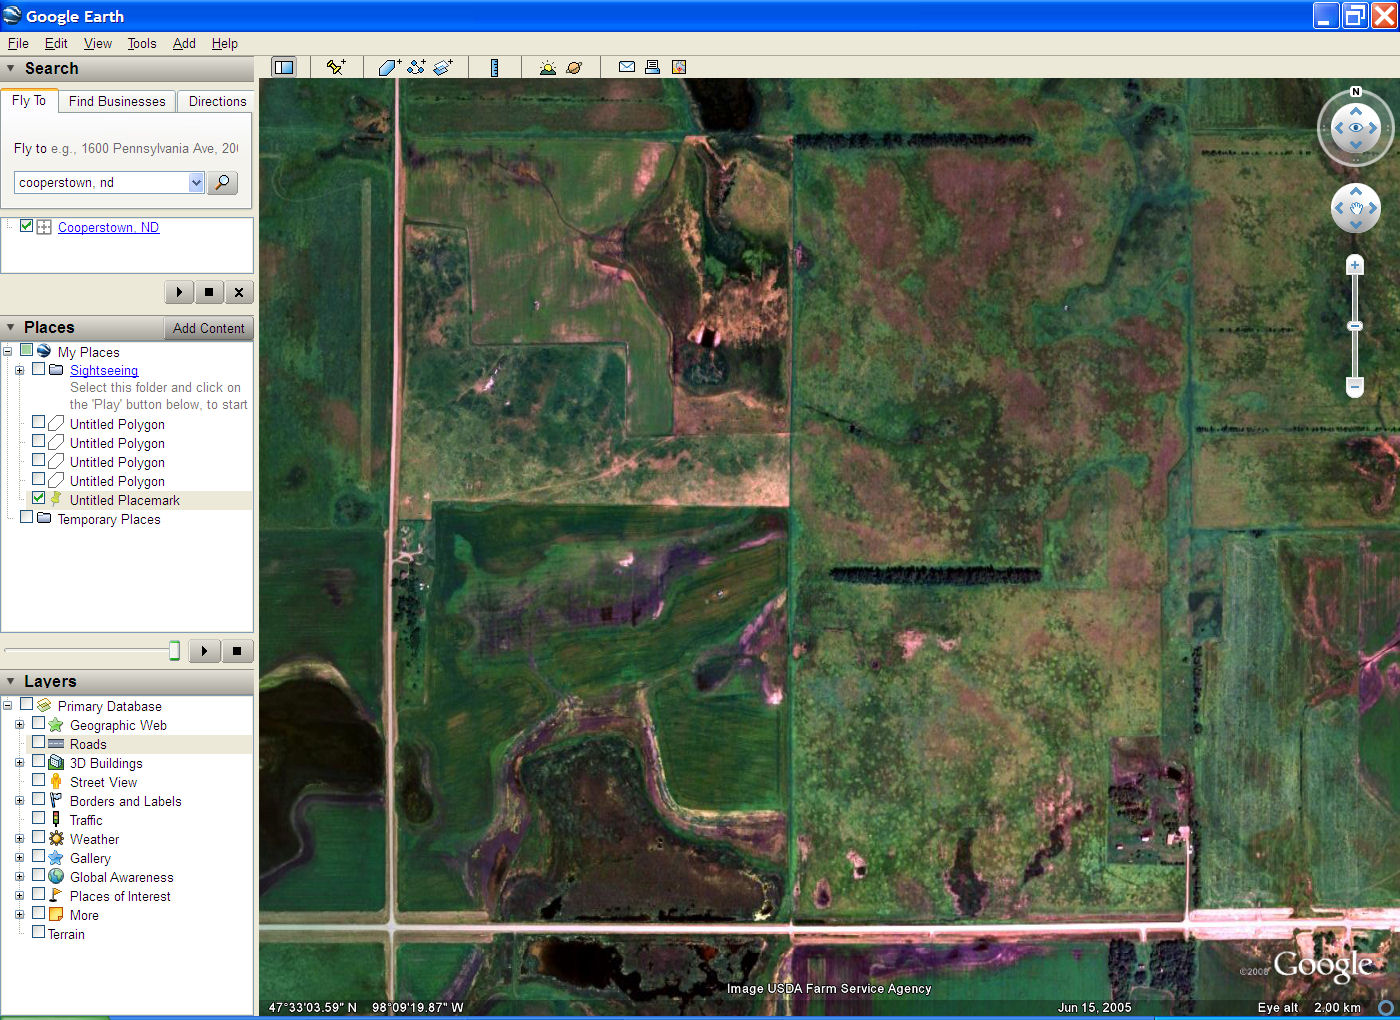Image resolution: width=1400 pixels, height=1020 pixels.
Task: Open the File menu
Action: click(x=18, y=43)
